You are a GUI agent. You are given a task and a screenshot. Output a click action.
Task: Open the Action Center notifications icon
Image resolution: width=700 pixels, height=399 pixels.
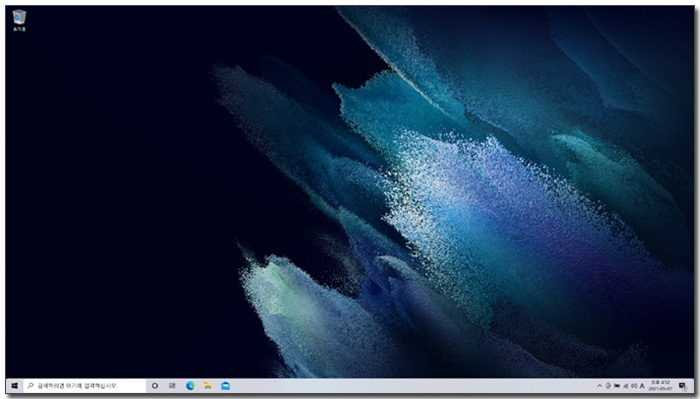(682, 386)
